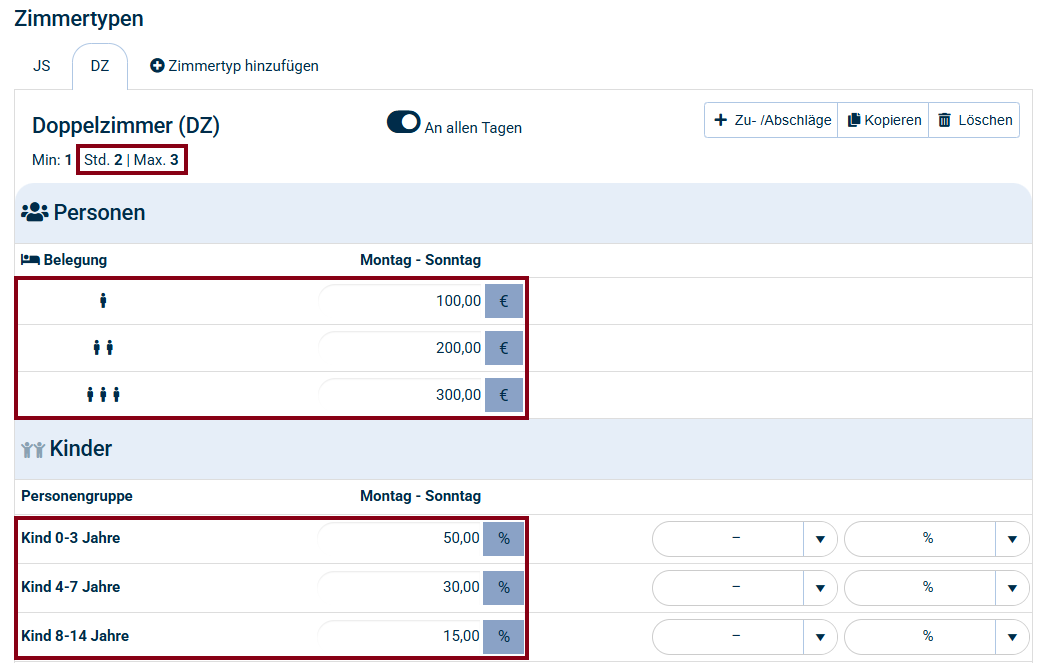Click the euro symbol beside 100,00

(504, 301)
